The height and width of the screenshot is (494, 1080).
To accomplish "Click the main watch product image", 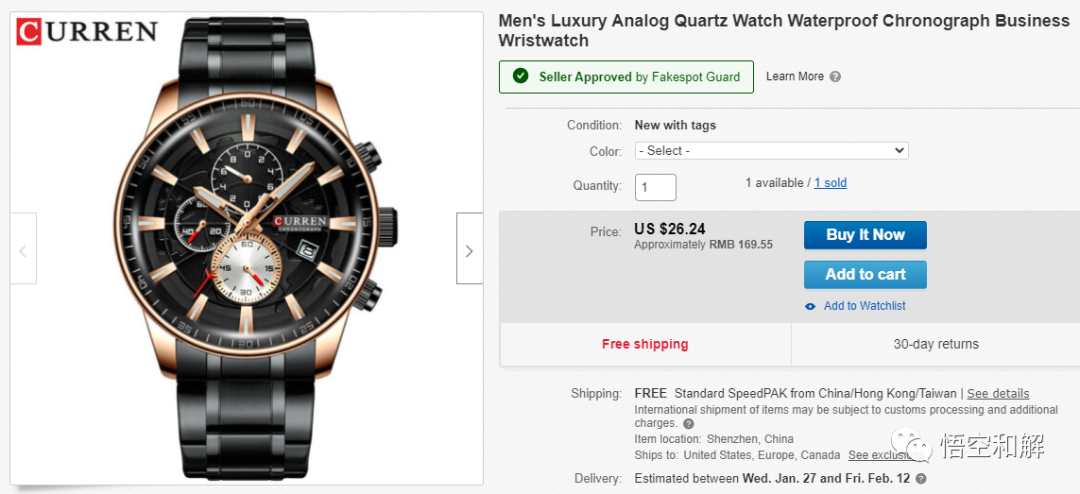I will 245,250.
